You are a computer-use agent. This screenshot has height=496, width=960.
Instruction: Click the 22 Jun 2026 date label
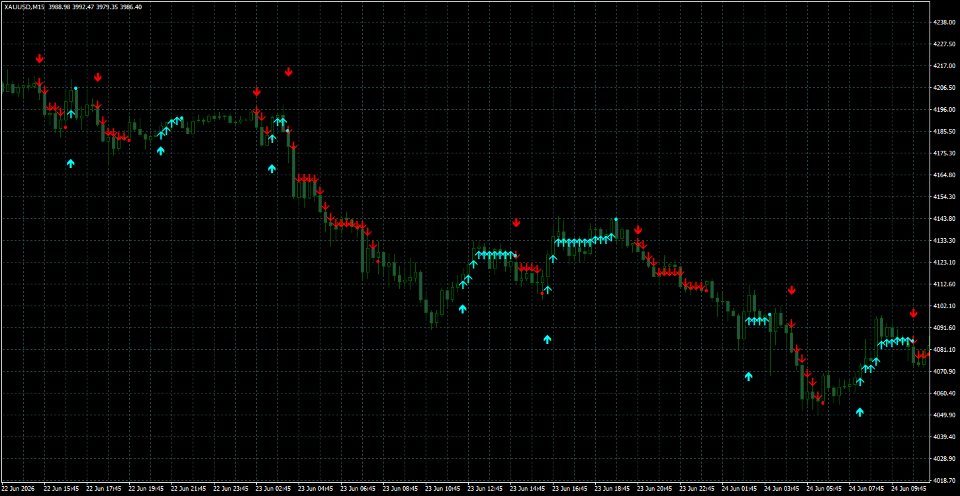[18, 489]
